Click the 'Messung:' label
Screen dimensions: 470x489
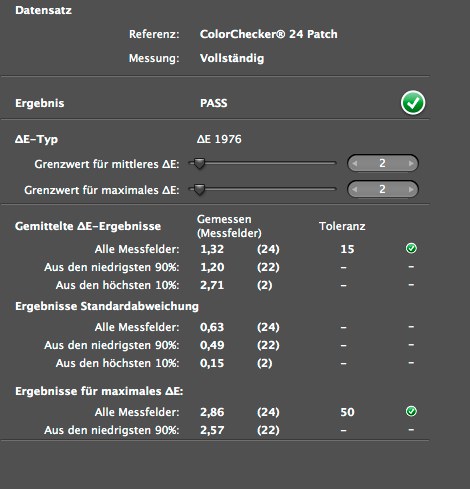154,58
